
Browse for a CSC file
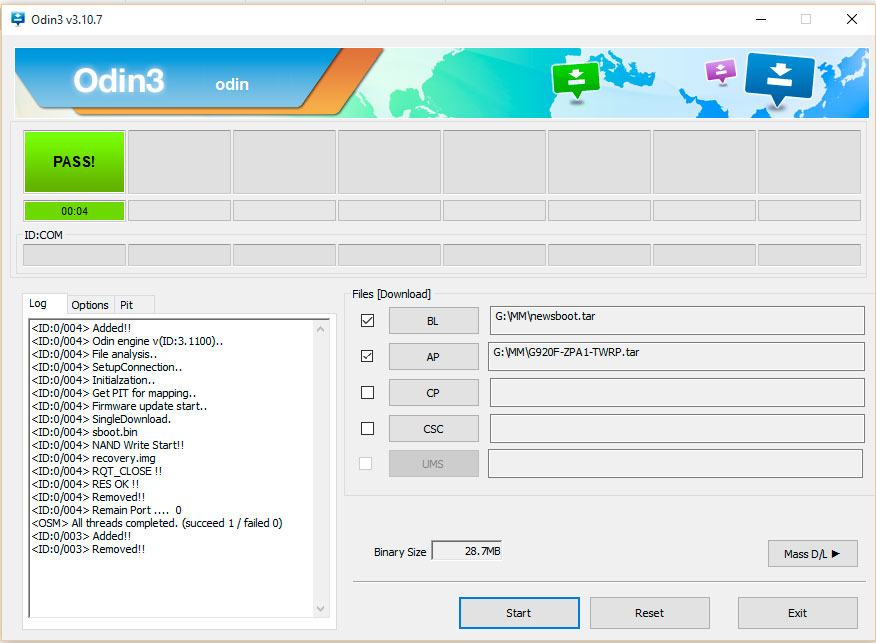[x=434, y=428]
